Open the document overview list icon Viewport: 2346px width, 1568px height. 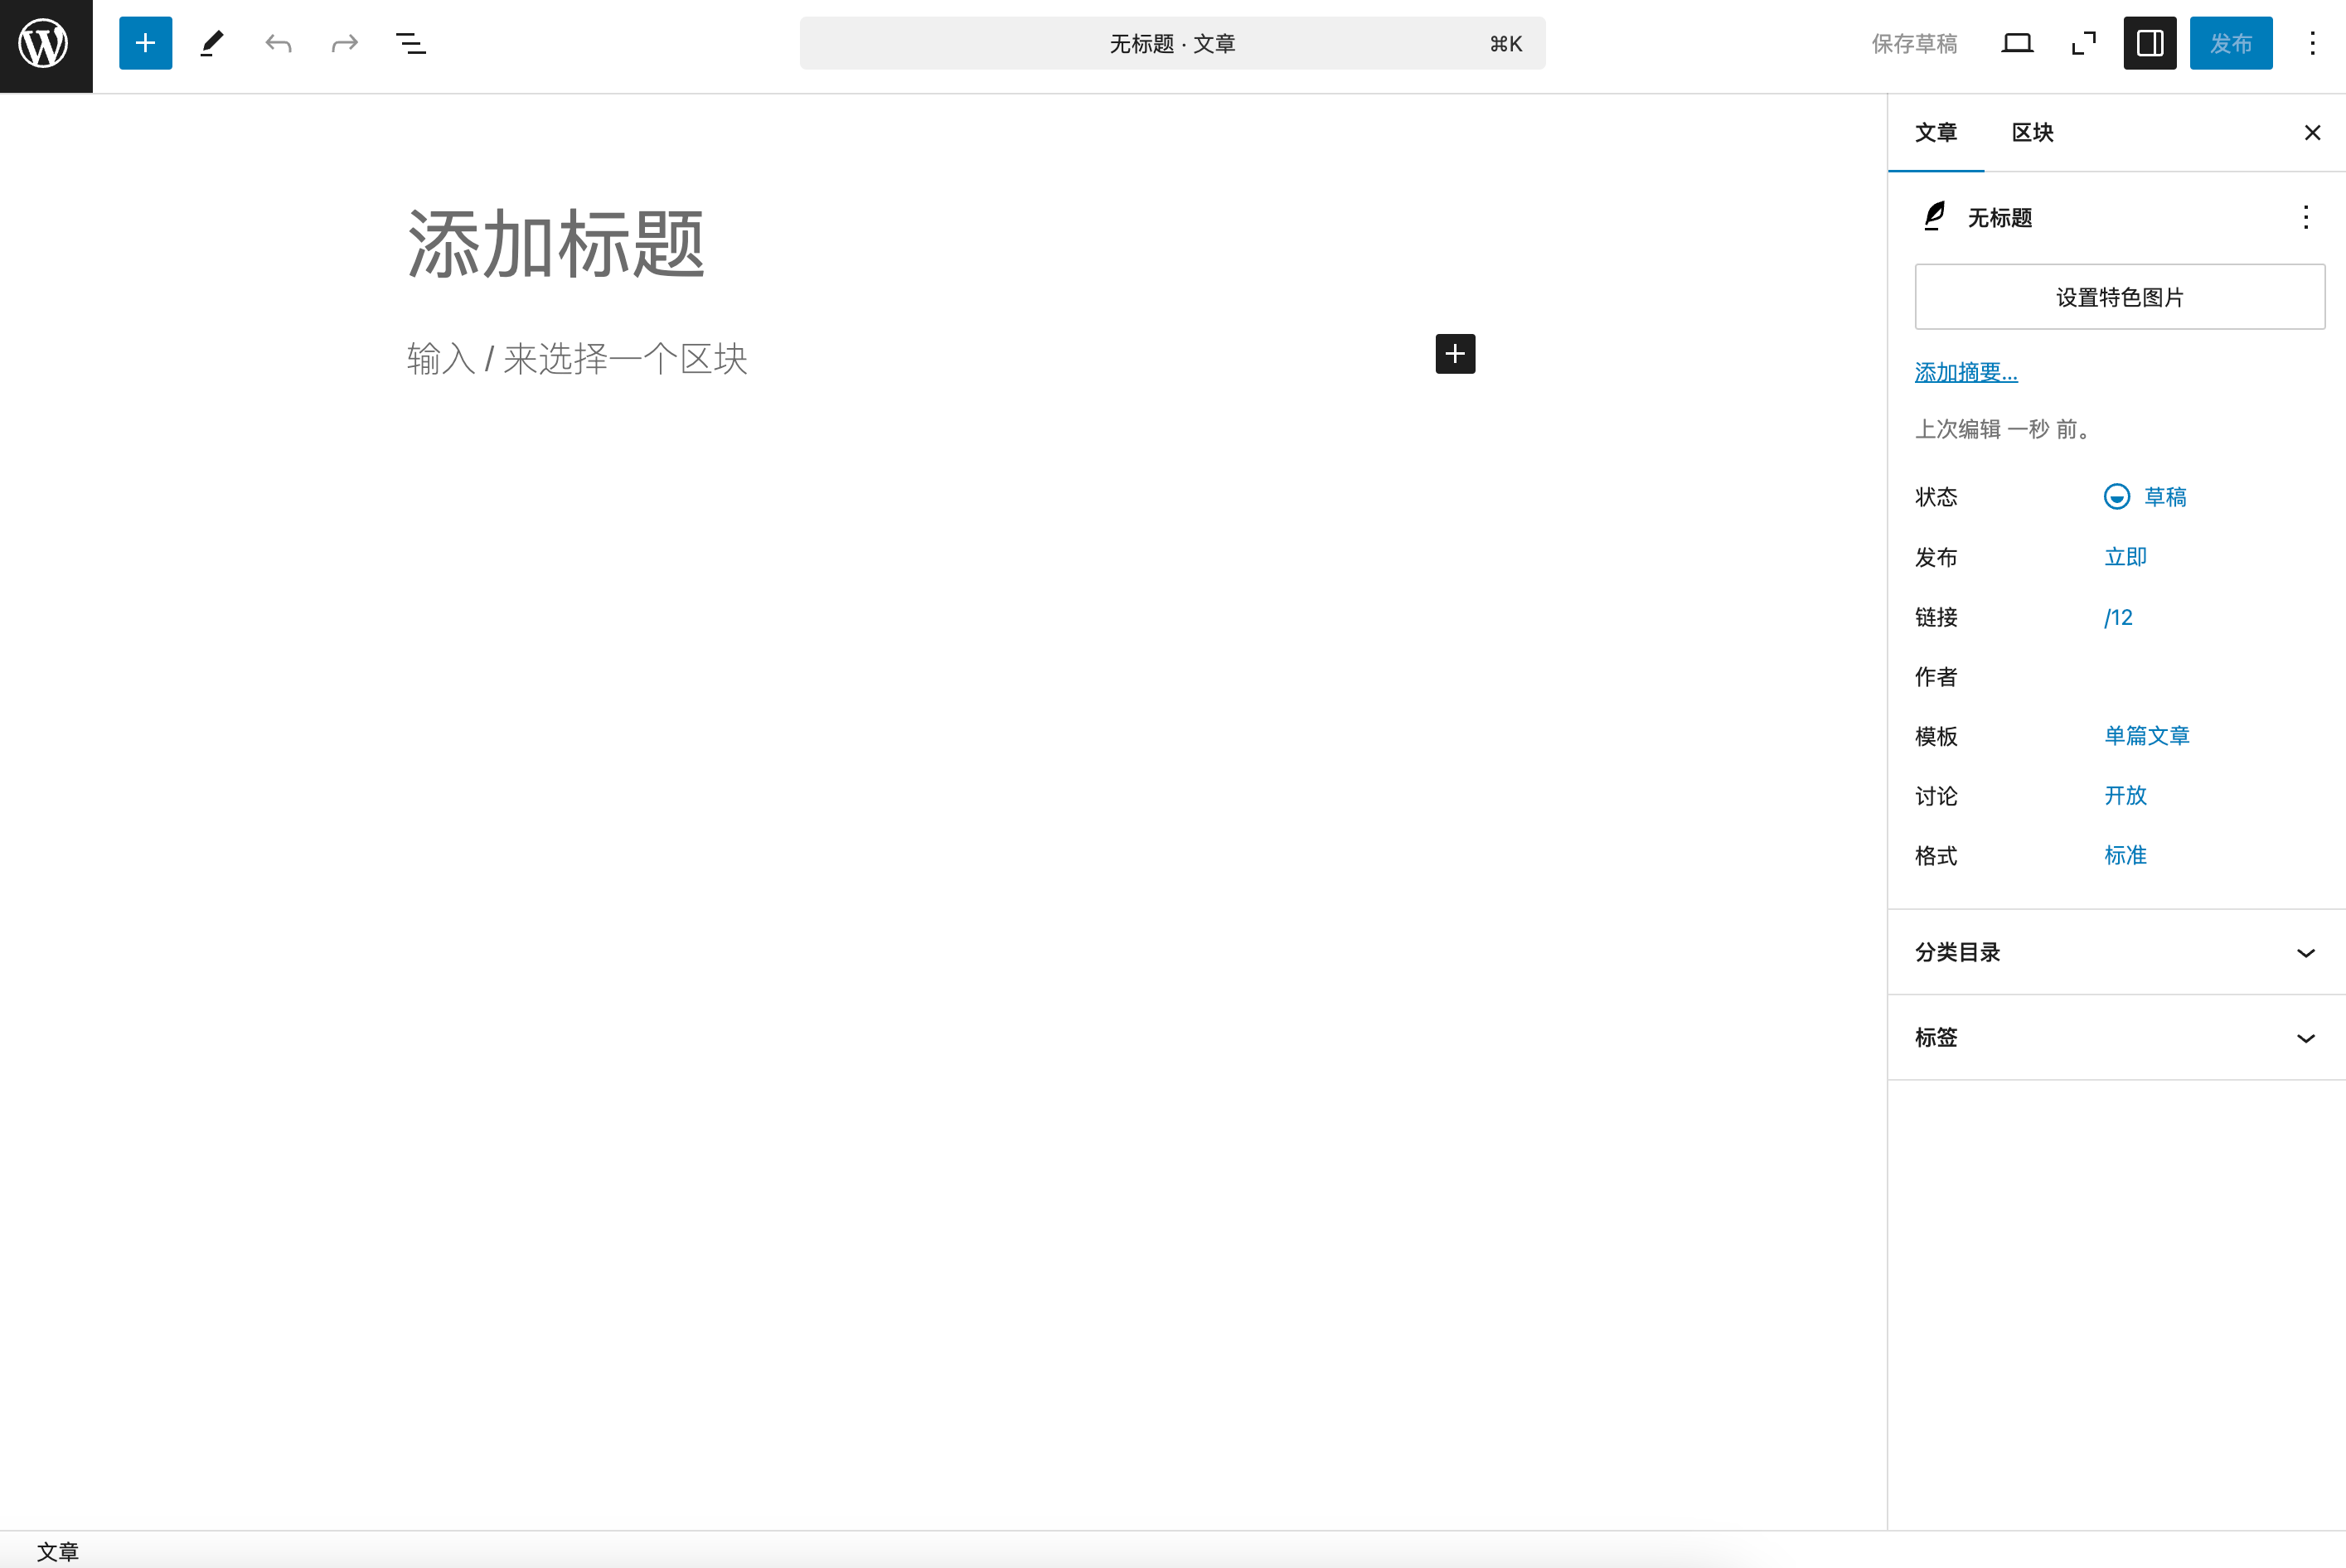[x=410, y=43]
